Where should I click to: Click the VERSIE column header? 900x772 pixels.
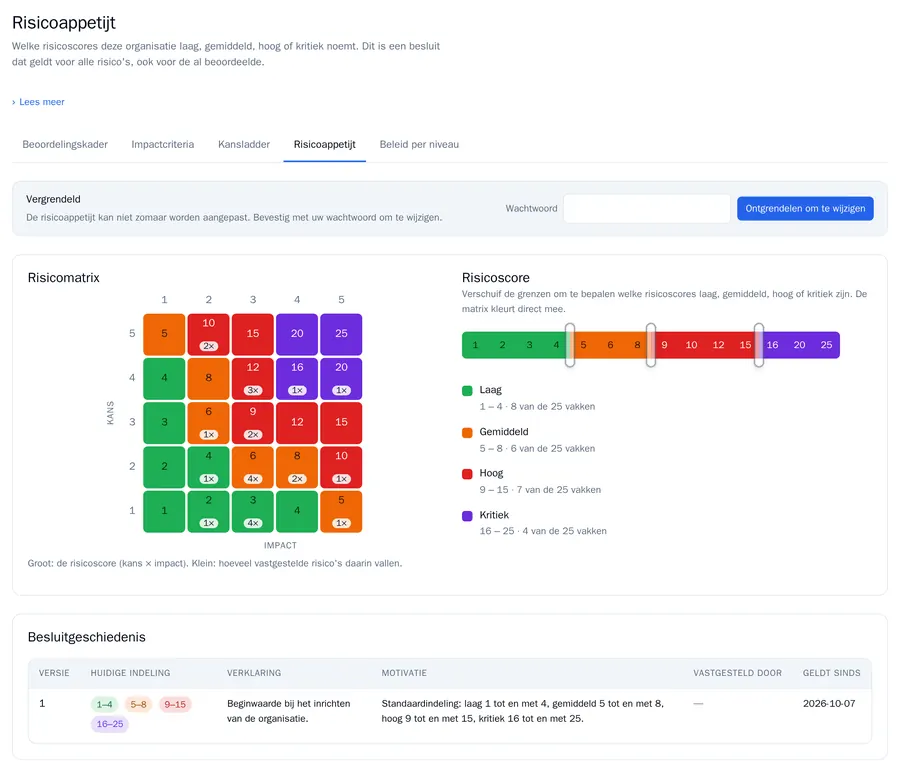click(54, 673)
